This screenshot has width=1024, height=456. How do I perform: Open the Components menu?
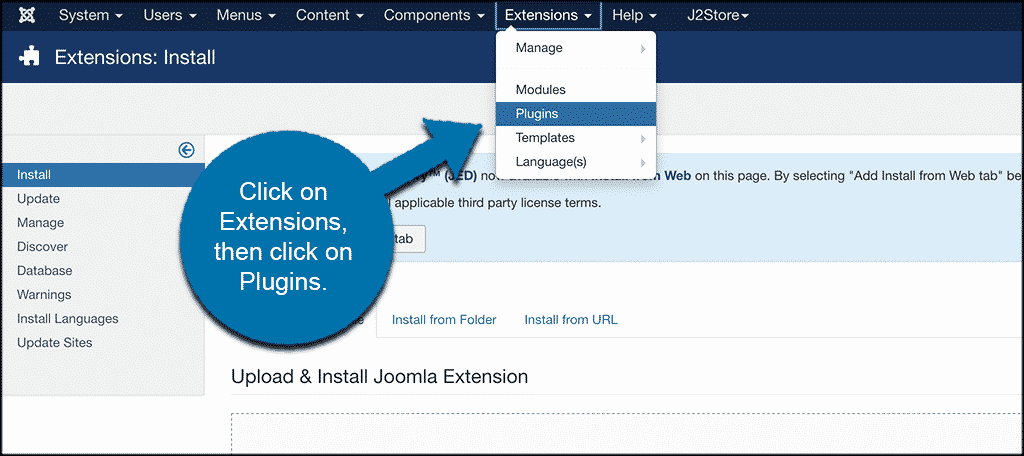coord(434,15)
